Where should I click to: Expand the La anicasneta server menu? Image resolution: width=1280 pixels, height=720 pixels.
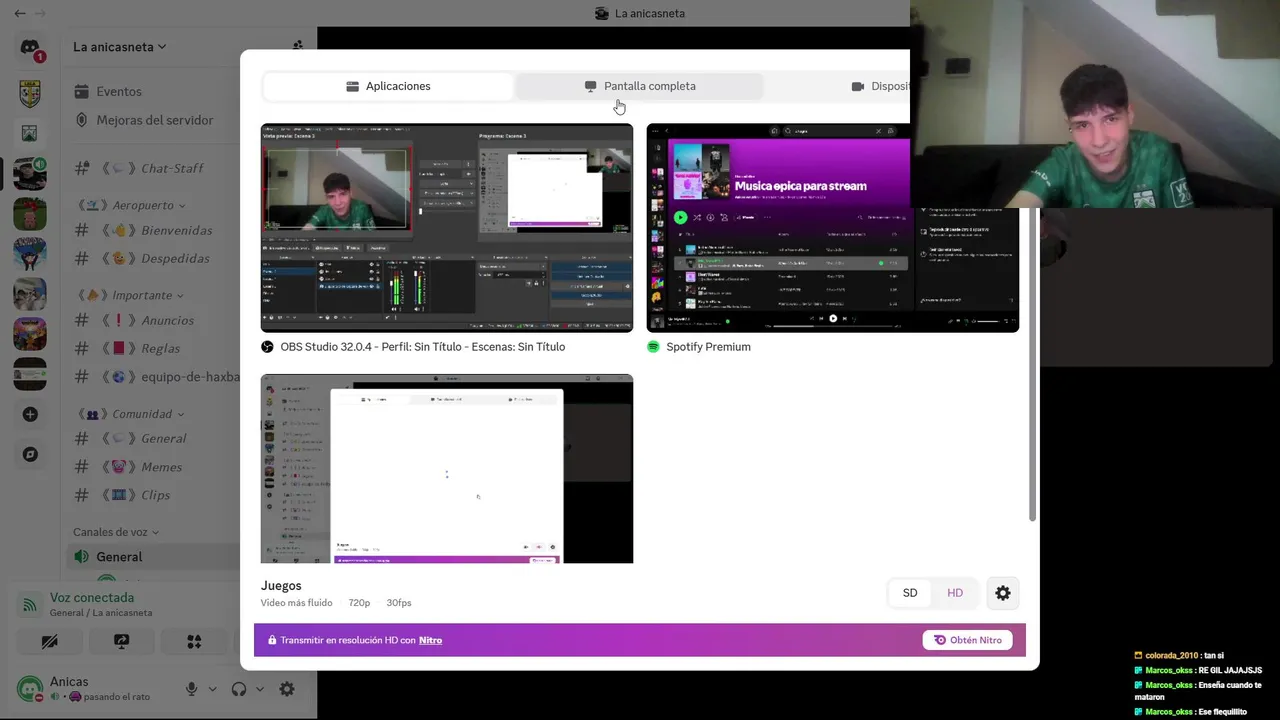[x=119, y=46]
